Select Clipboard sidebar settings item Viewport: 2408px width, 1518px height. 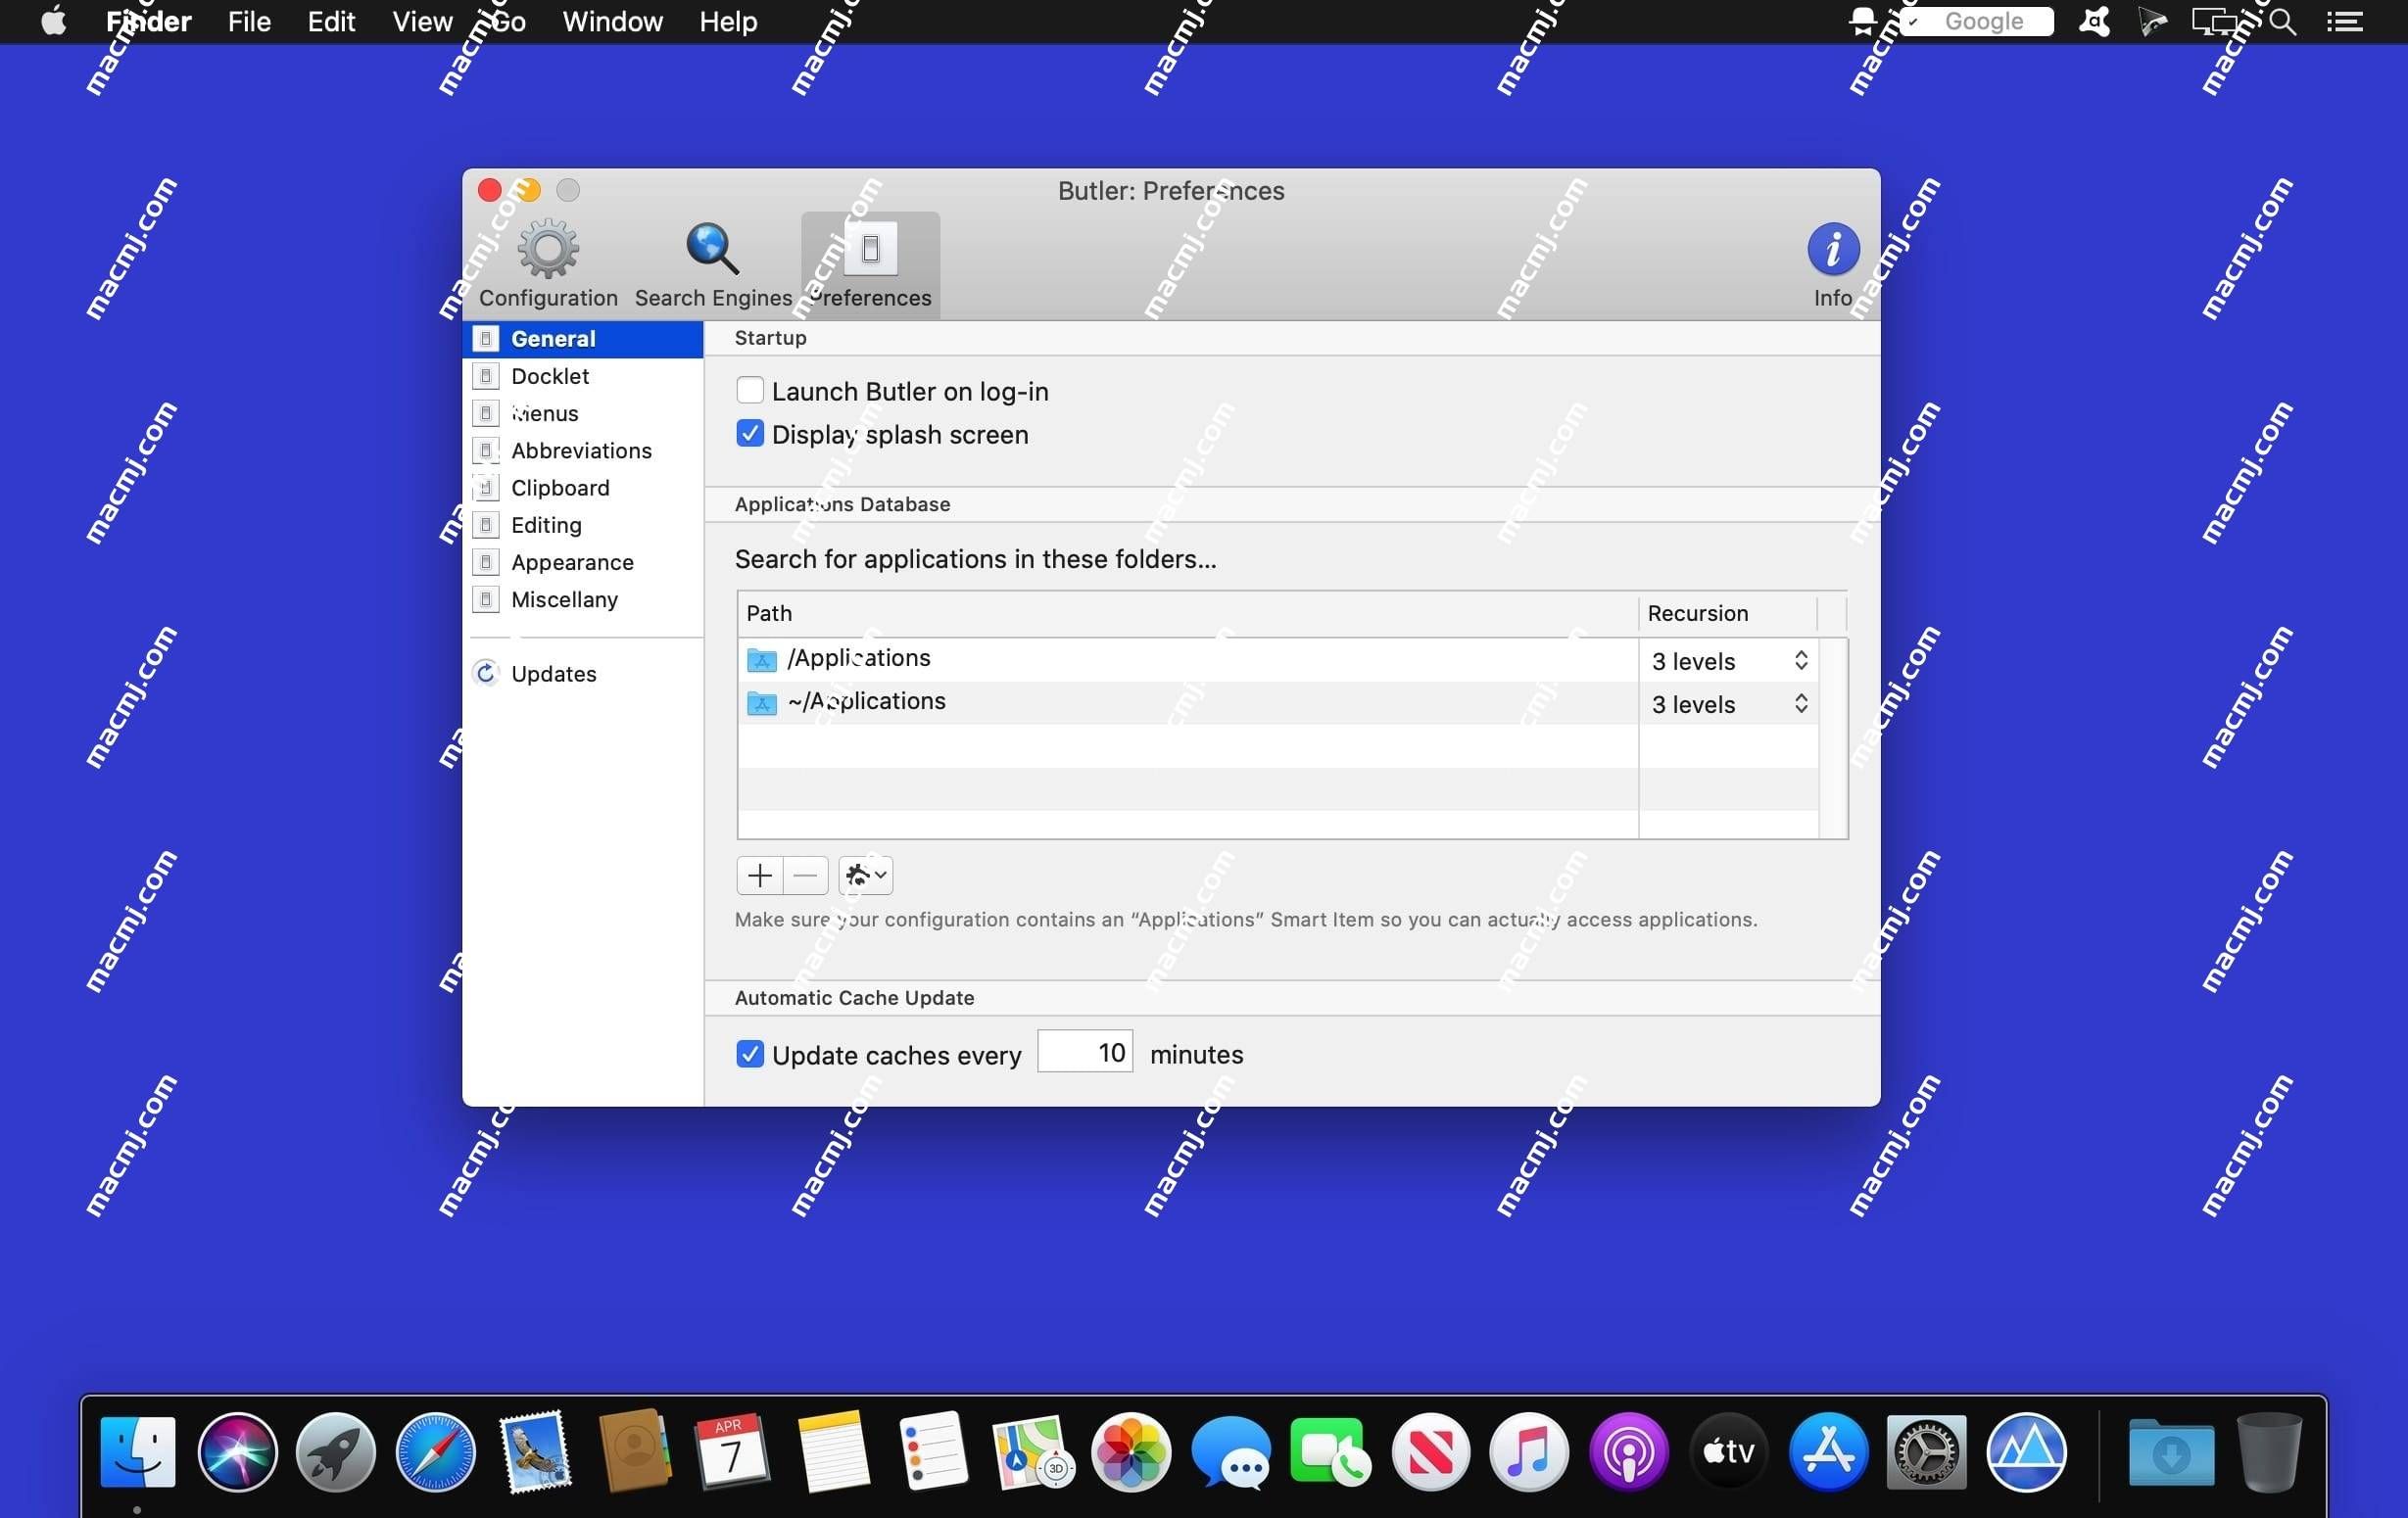coord(559,486)
